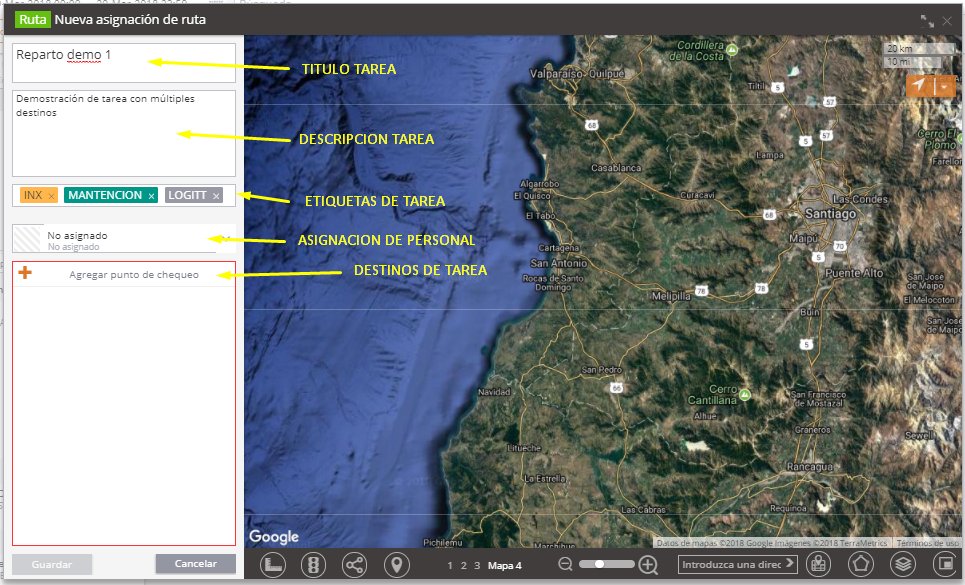Click the Santiago label on the map
The image size is (965, 585).
(830, 213)
